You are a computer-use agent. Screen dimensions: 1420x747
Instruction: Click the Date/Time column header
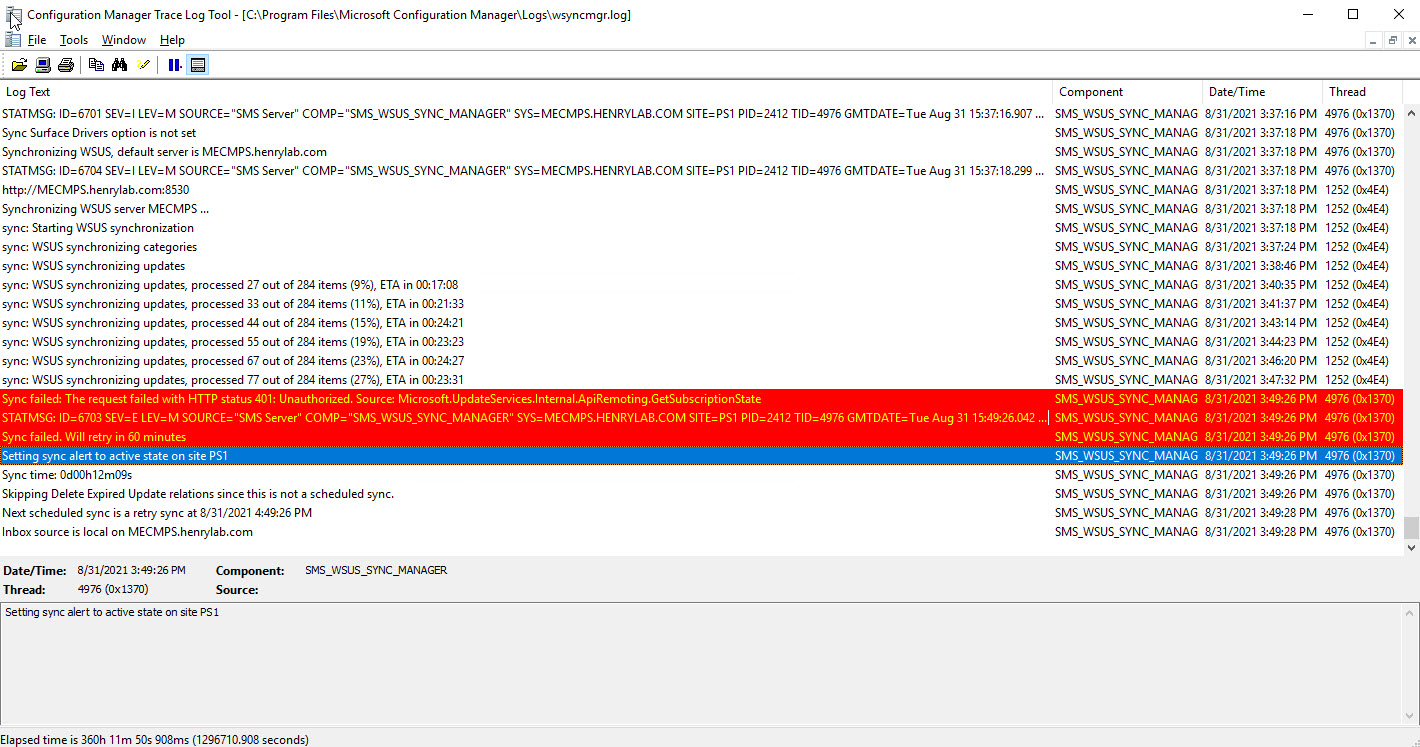point(1260,92)
